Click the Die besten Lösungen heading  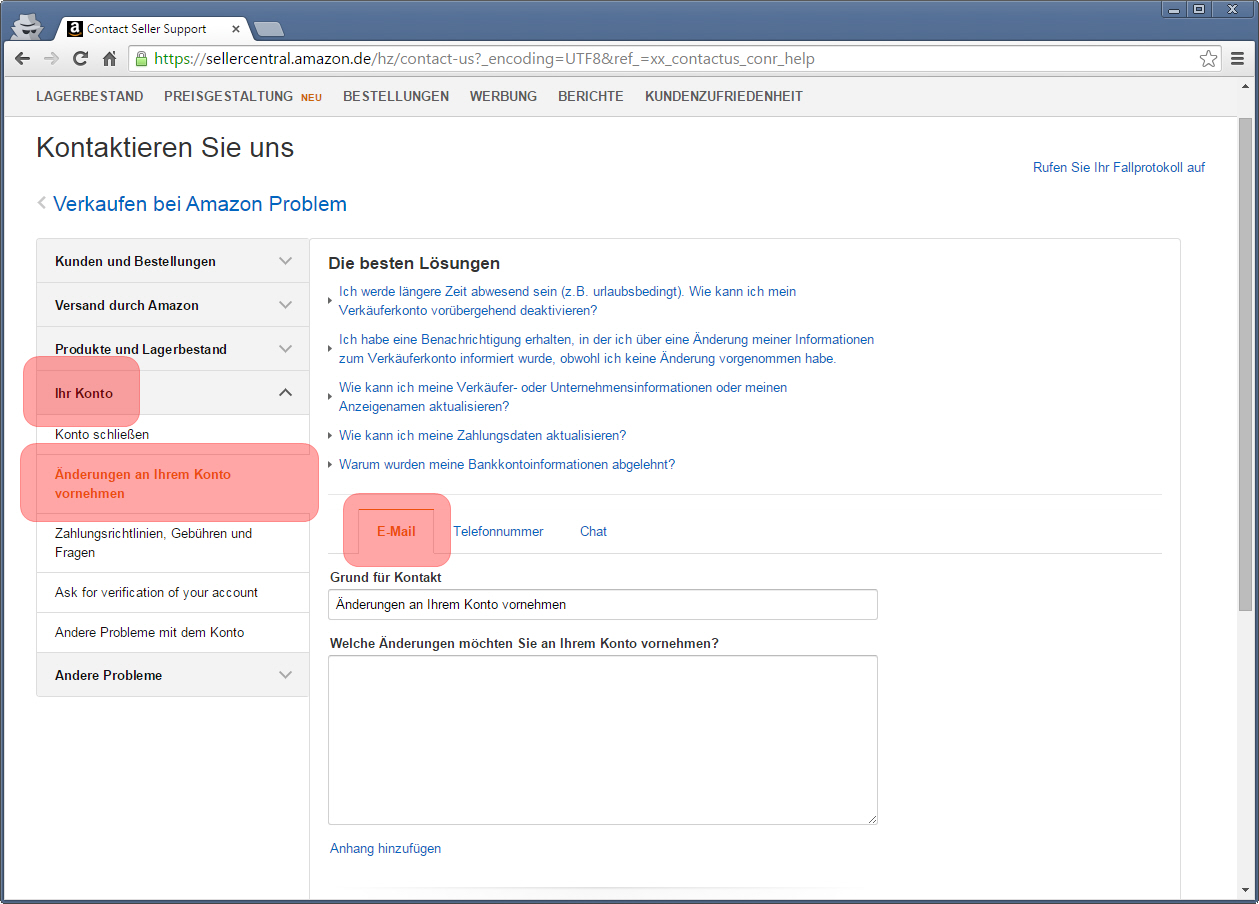(x=414, y=264)
